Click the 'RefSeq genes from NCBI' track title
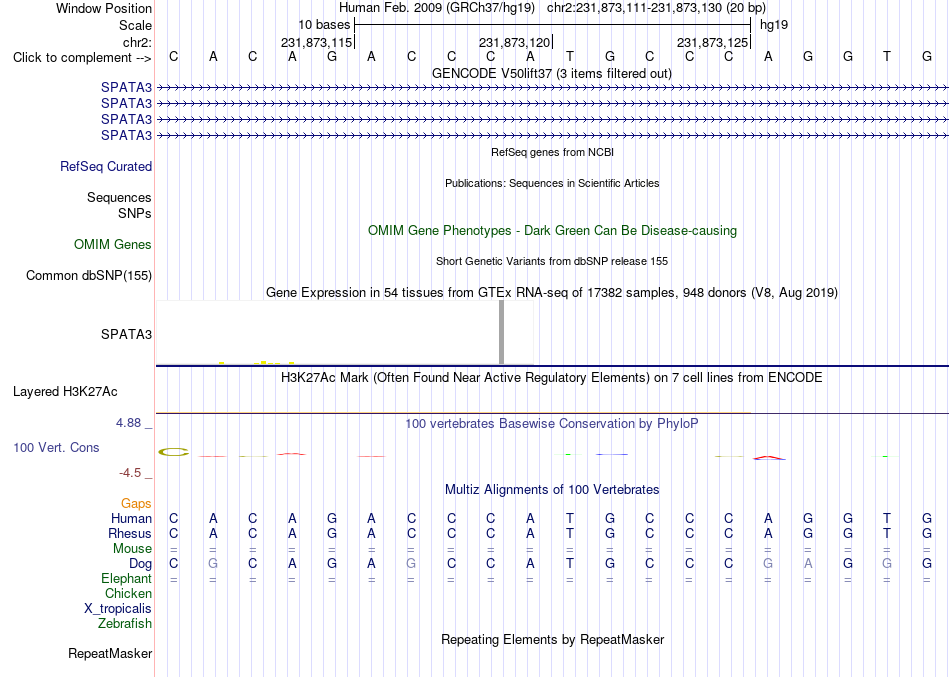 [x=553, y=152]
